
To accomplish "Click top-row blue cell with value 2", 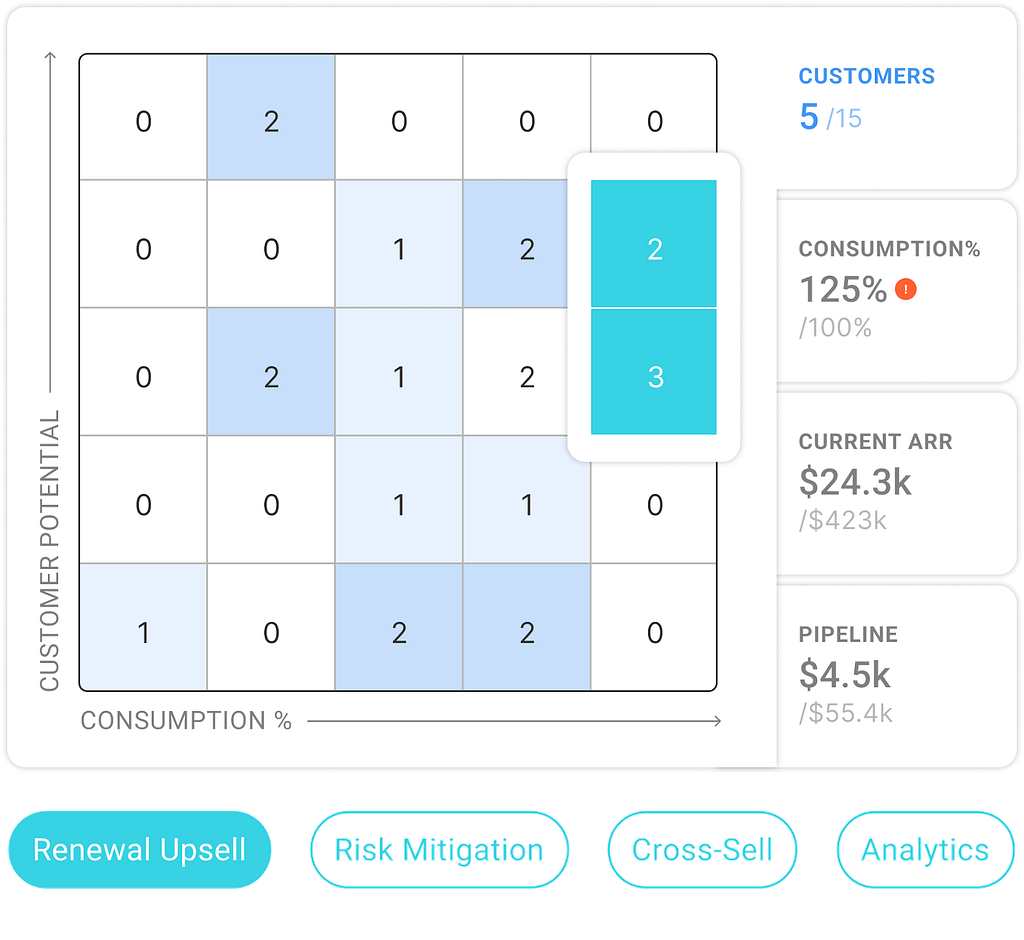I will pyautogui.click(x=271, y=118).
